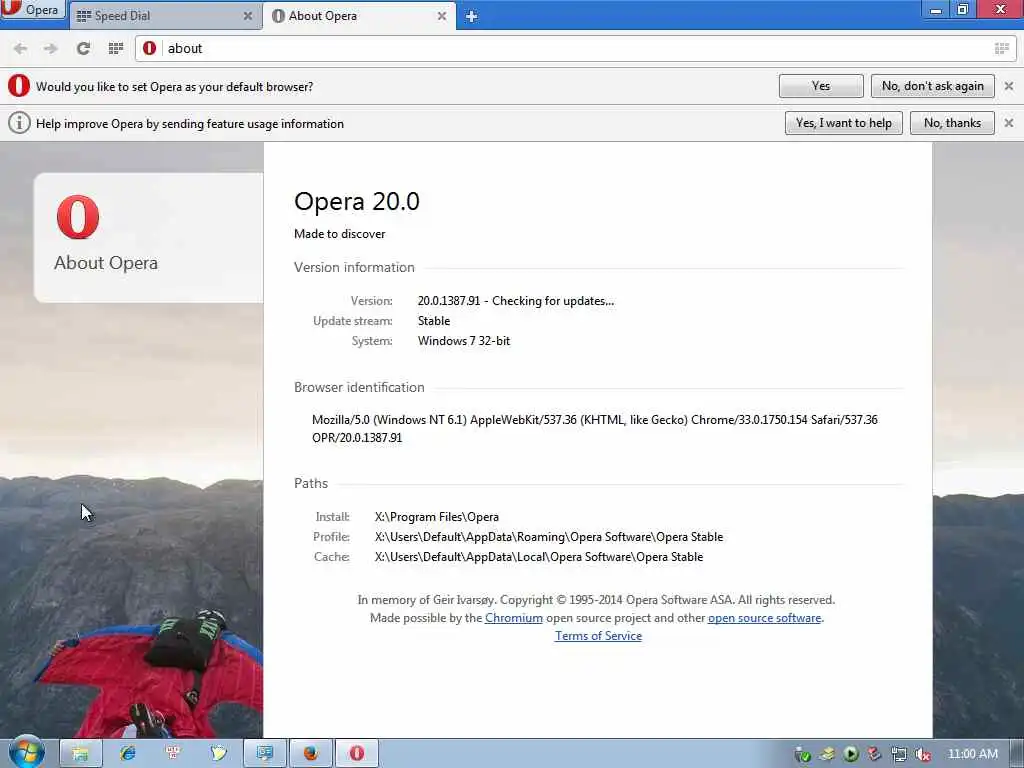This screenshot has height=768, width=1024.
Task: Click the yellow bird icon on taskbar
Action: [x=219, y=754]
